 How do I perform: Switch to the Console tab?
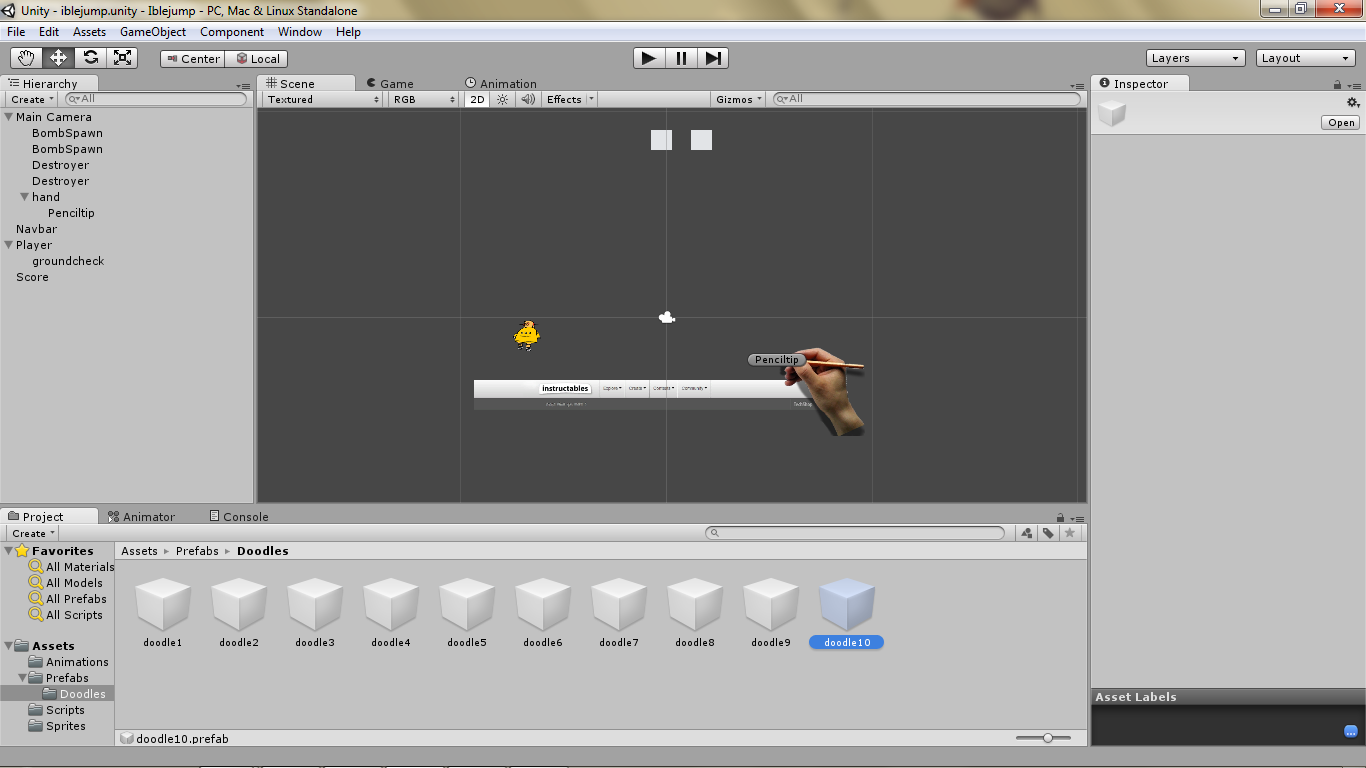(239, 517)
